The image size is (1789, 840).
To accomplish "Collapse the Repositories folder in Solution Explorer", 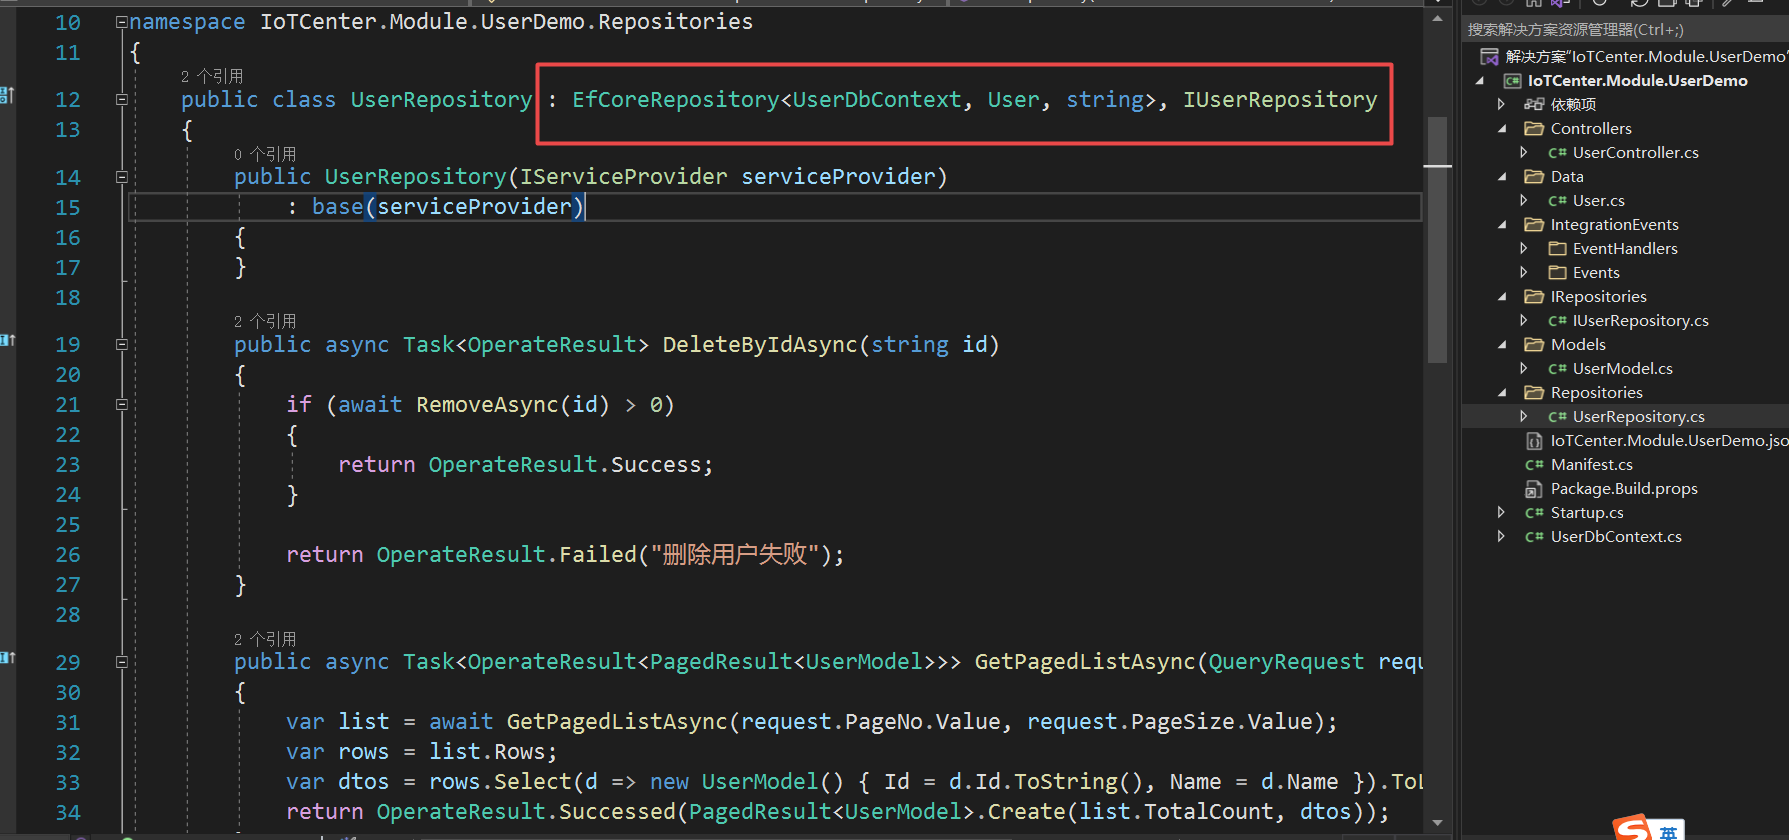I will pyautogui.click(x=1502, y=393).
